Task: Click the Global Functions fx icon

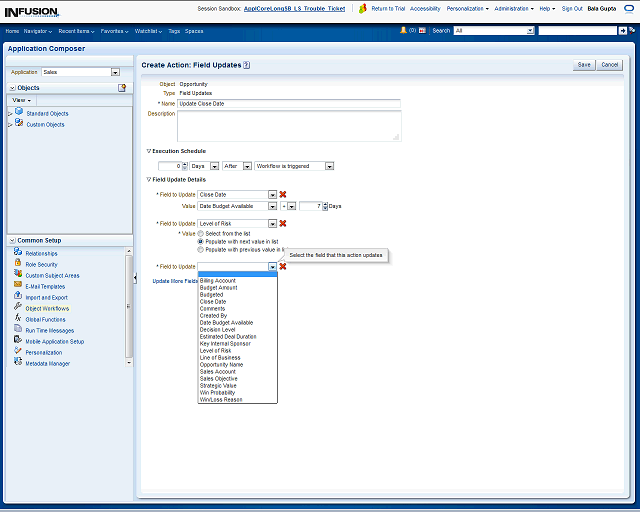Action: click(x=18, y=319)
